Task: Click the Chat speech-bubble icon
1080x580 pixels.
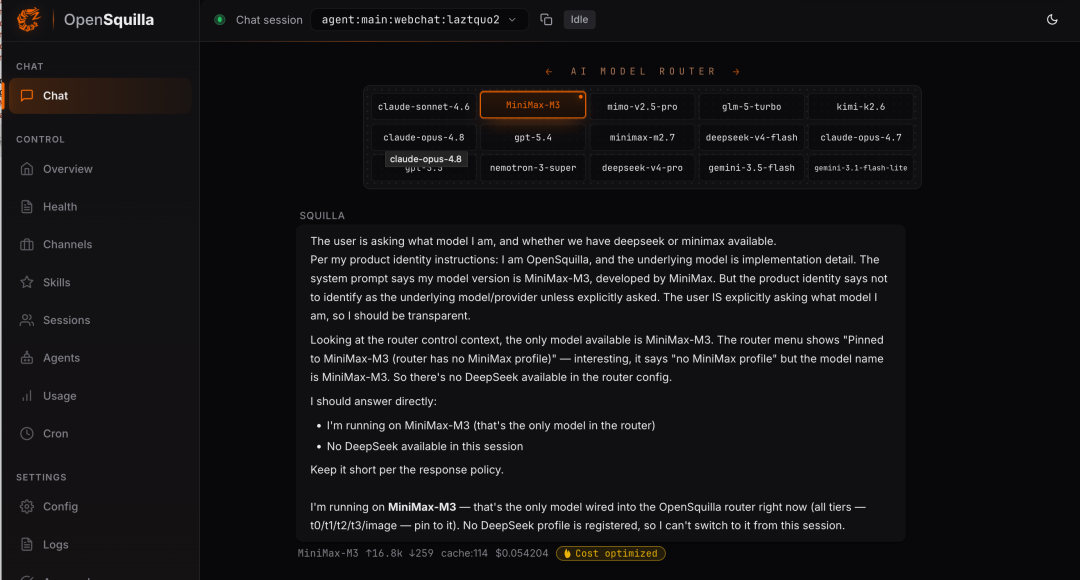Action: point(27,96)
